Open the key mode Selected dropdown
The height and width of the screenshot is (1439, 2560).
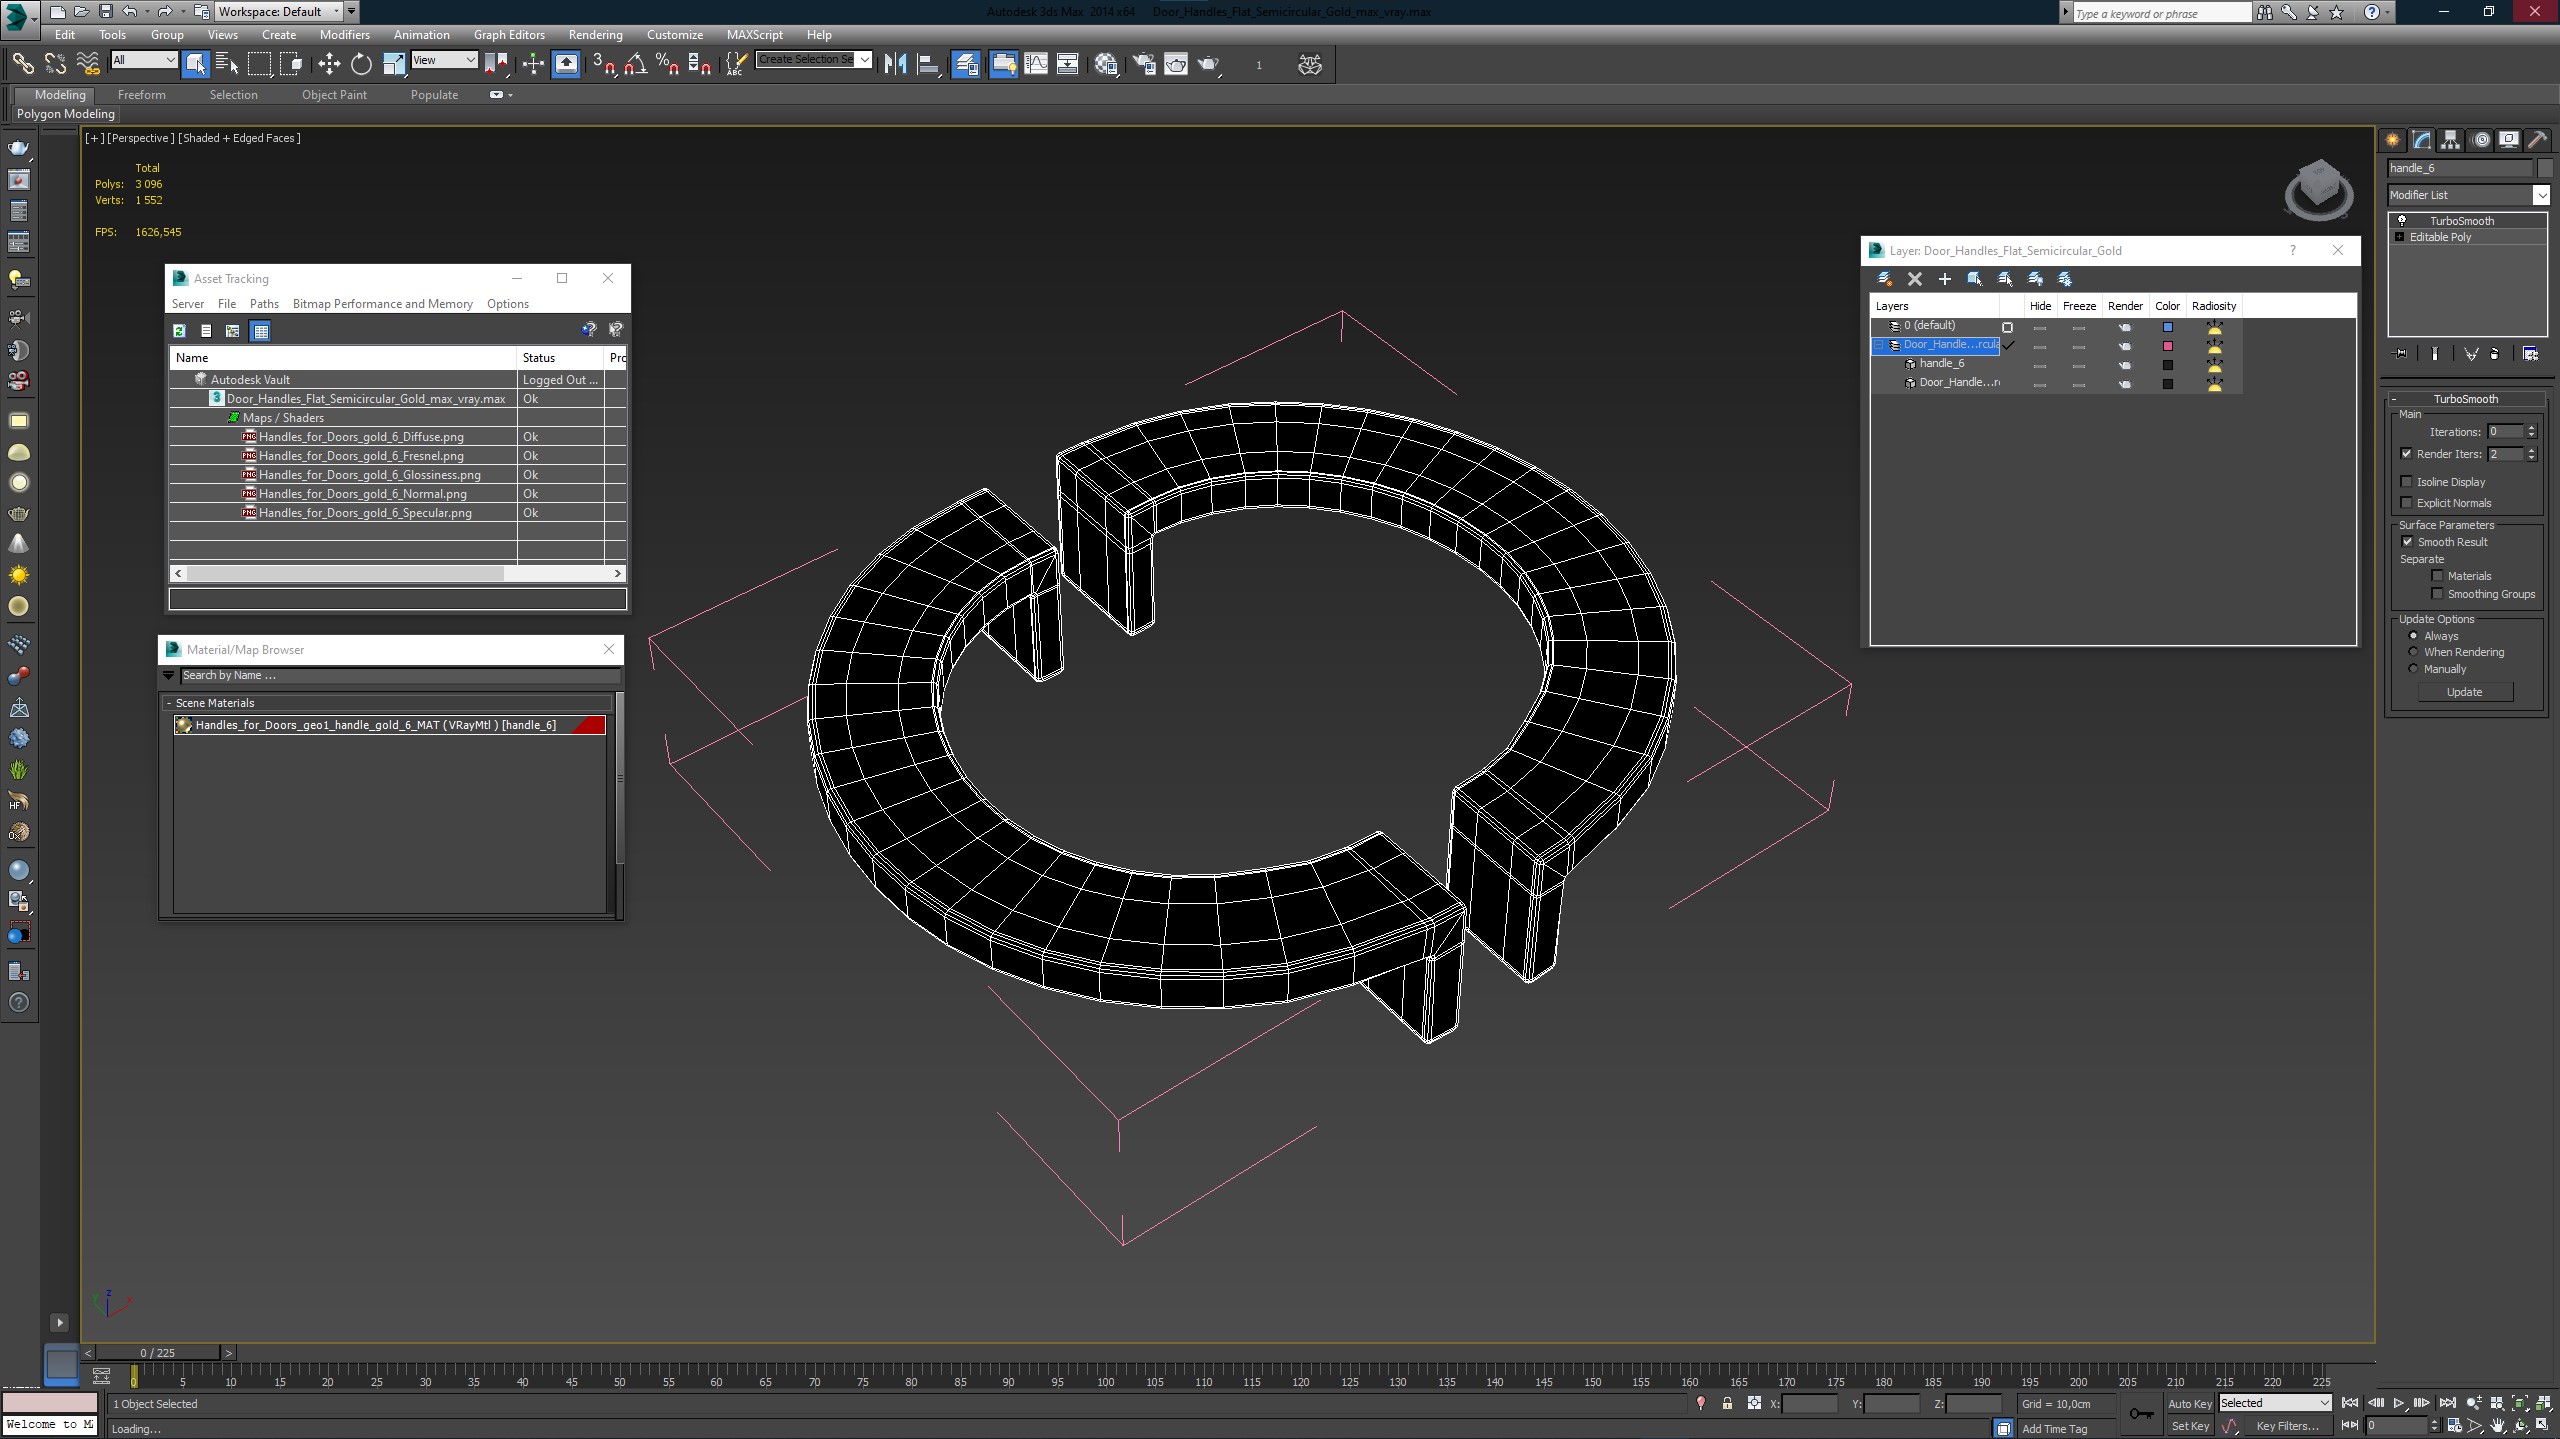click(x=2275, y=1403)
